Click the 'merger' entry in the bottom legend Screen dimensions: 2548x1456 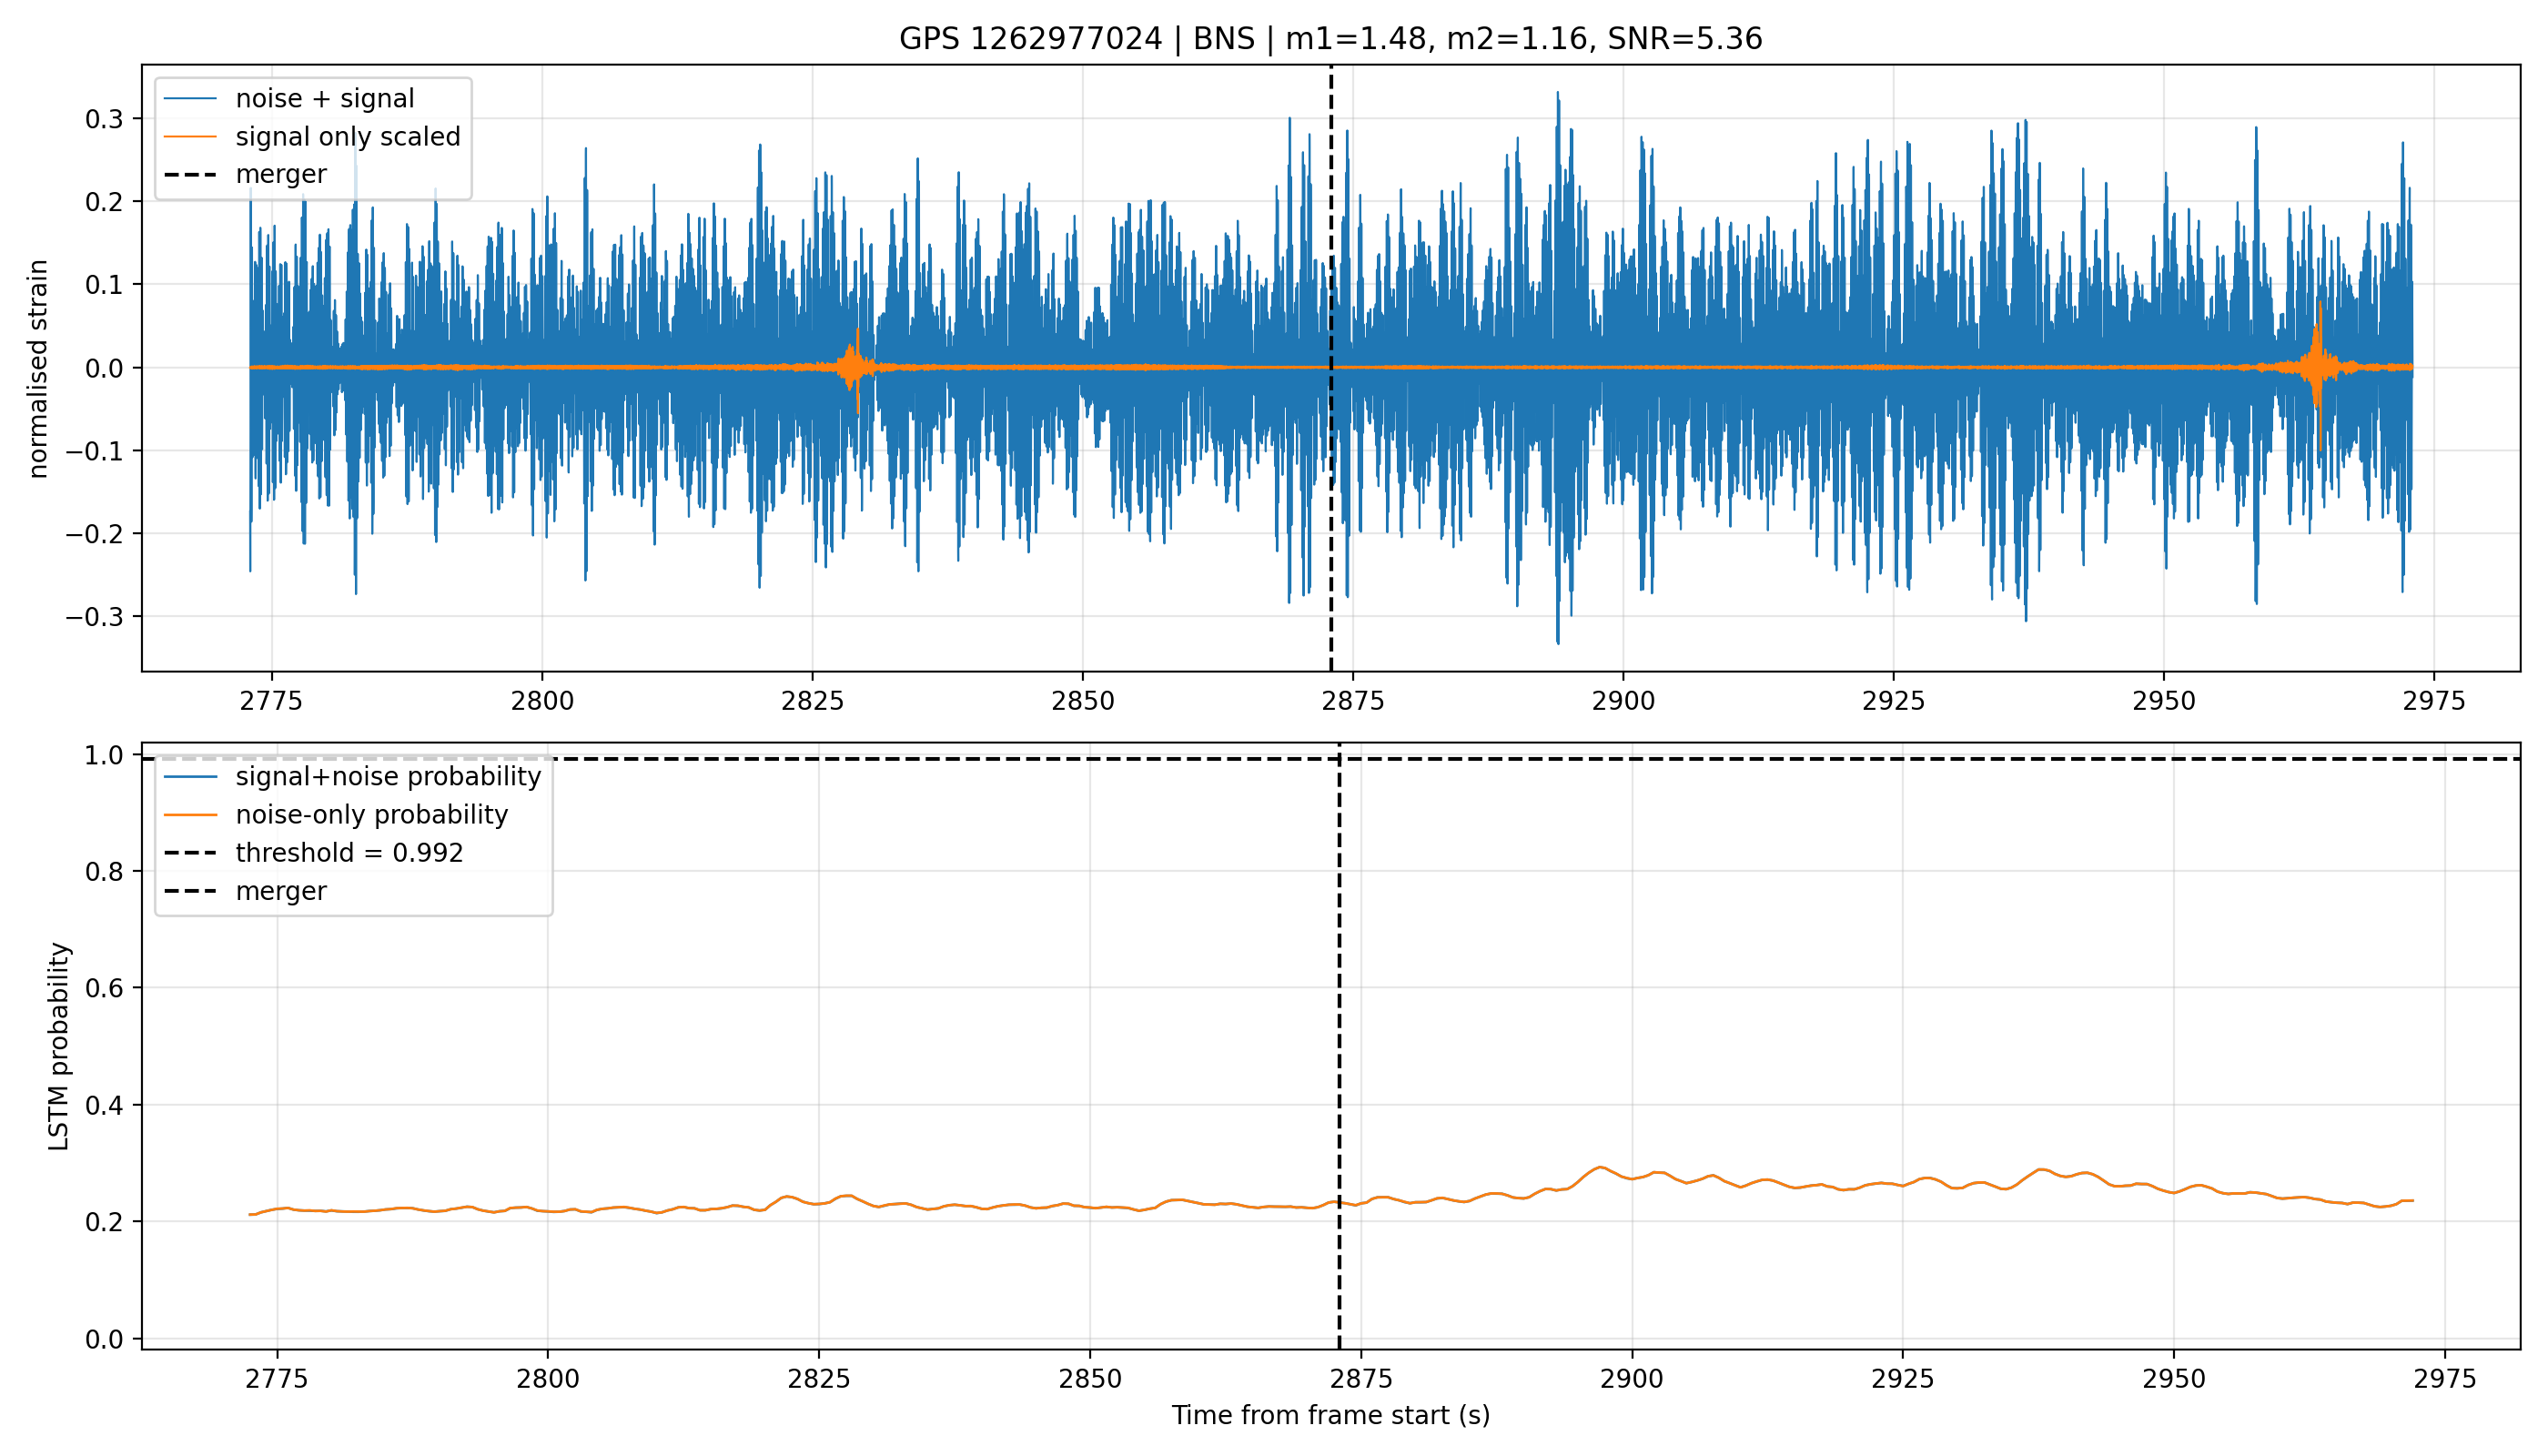click(245, 890)
